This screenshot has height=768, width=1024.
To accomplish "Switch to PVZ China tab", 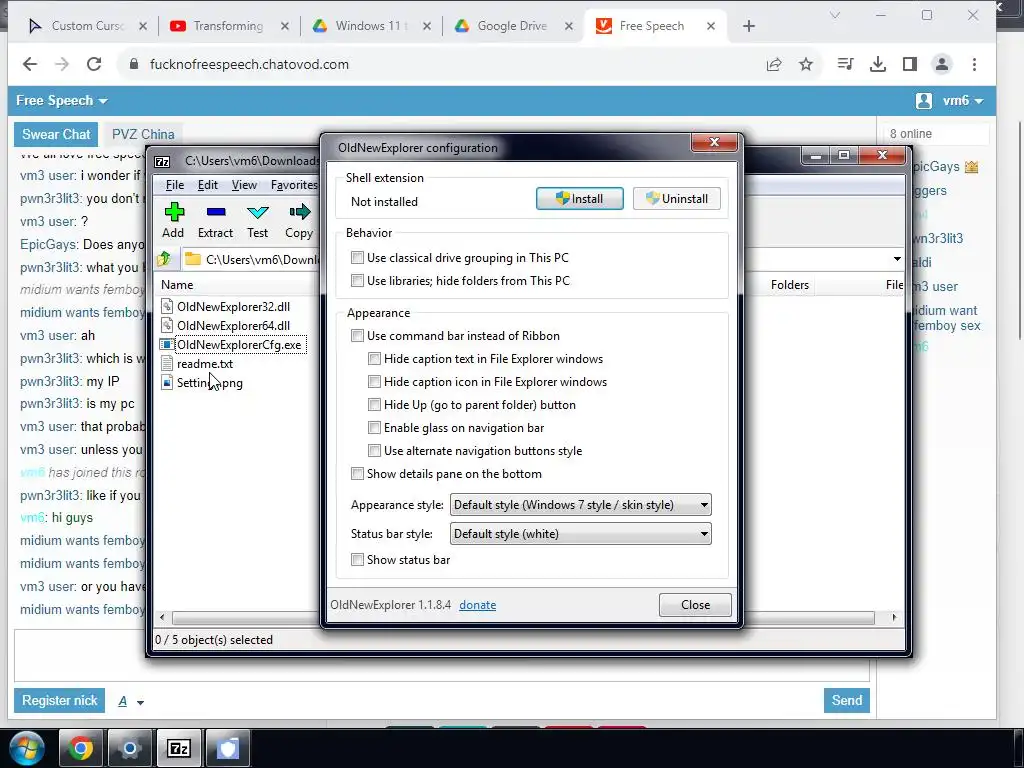I will (143, 135).
